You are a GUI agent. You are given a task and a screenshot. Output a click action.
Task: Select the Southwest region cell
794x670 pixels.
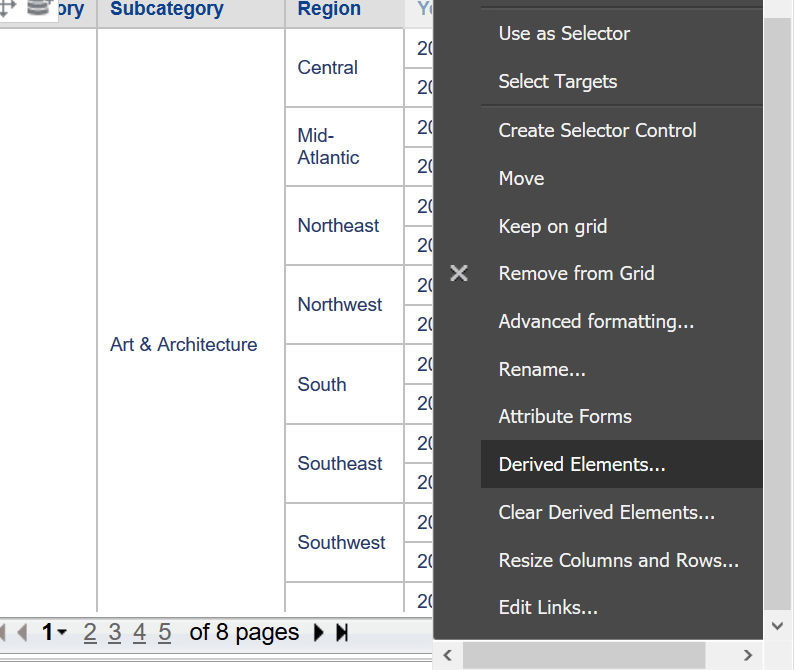coord(344,542)
